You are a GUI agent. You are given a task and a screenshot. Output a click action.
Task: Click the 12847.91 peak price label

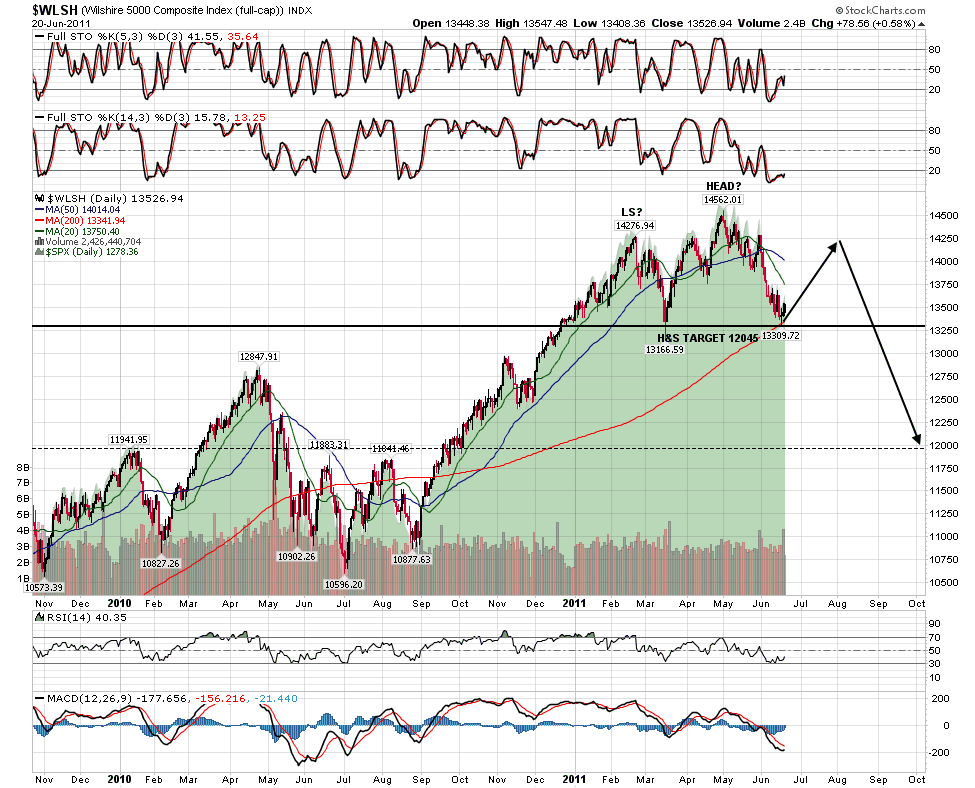click(x=258, y=356)
